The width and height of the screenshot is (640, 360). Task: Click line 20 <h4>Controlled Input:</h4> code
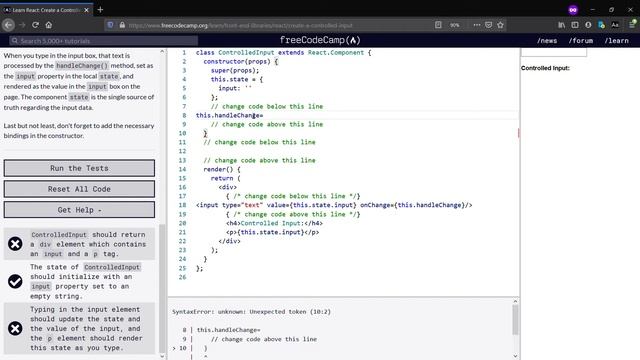coord(274,223)
